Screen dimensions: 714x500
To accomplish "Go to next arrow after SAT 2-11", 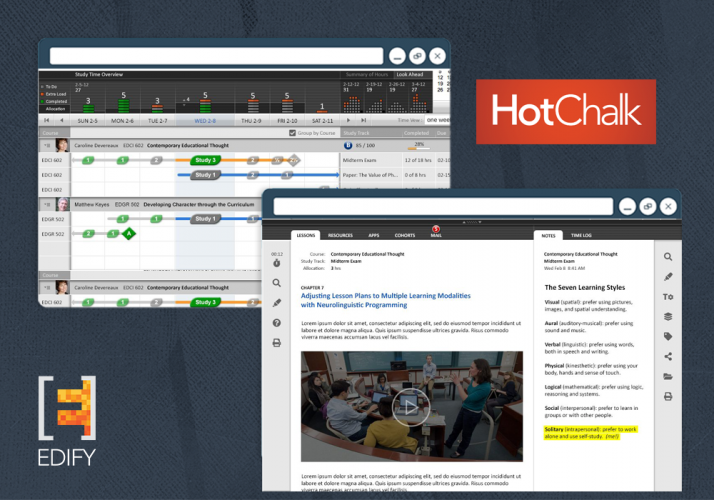I will 348,120.
